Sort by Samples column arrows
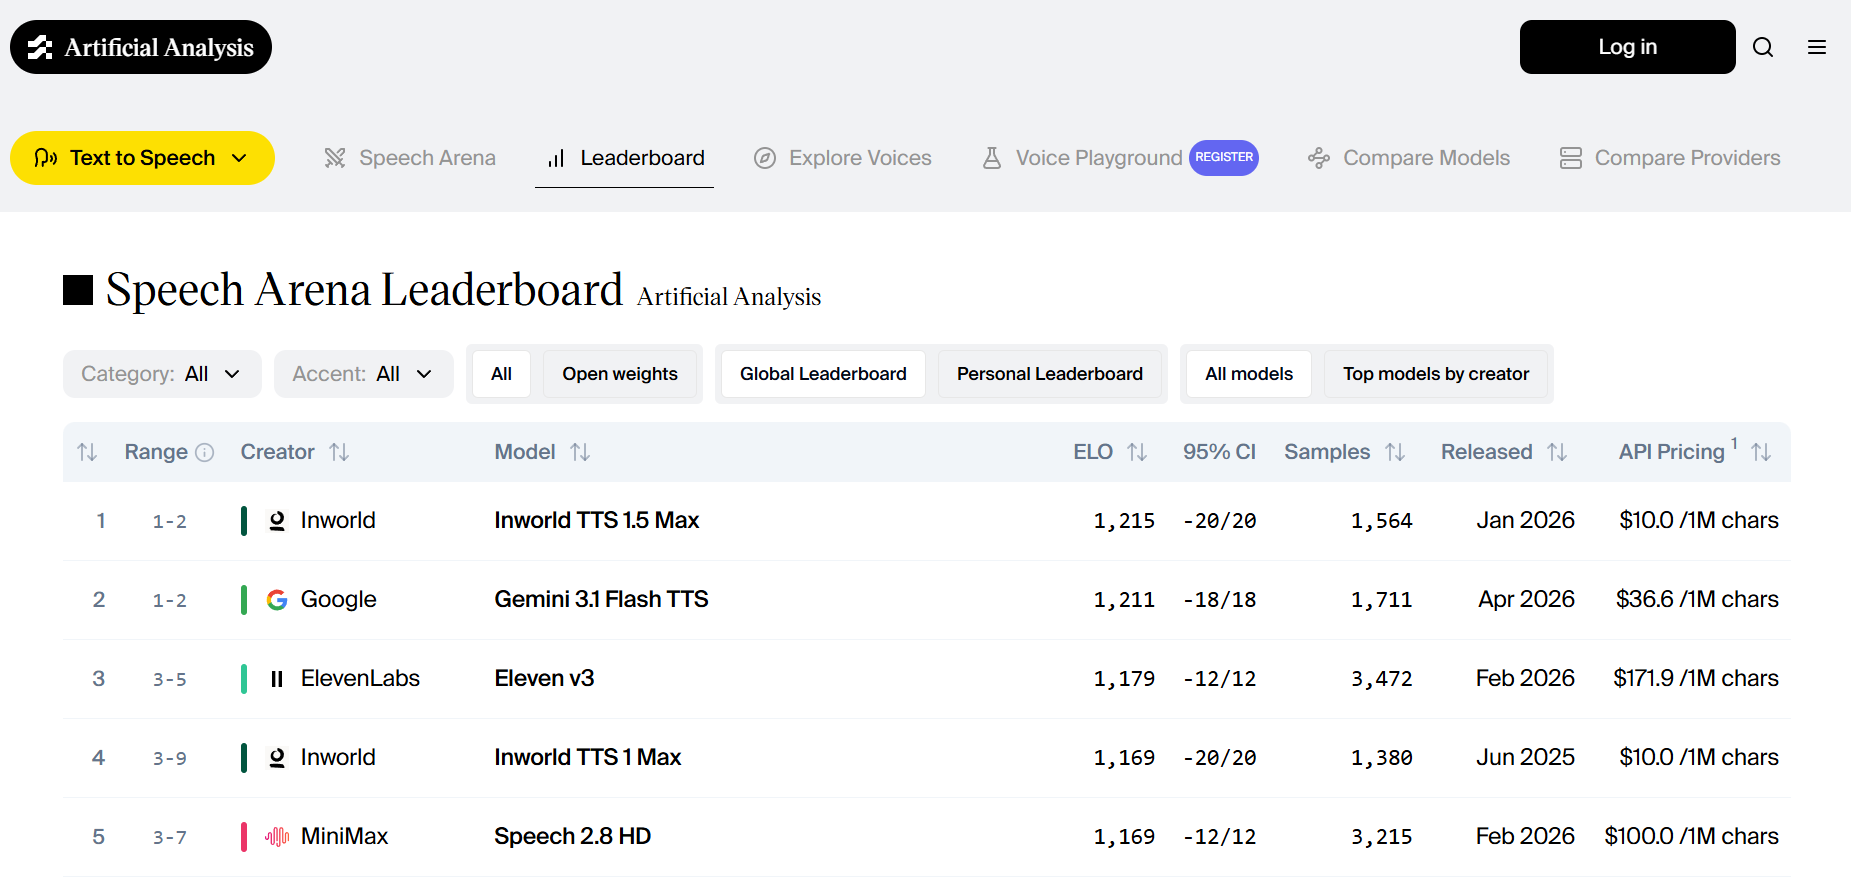The height and width of the screenshot is (885, 1851). pos(1395,452)
